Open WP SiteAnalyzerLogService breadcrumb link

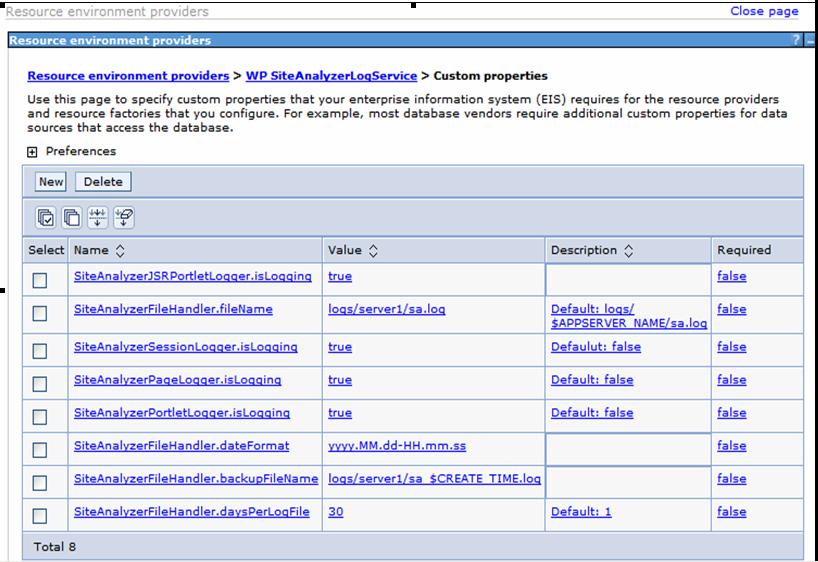[331, 76]
